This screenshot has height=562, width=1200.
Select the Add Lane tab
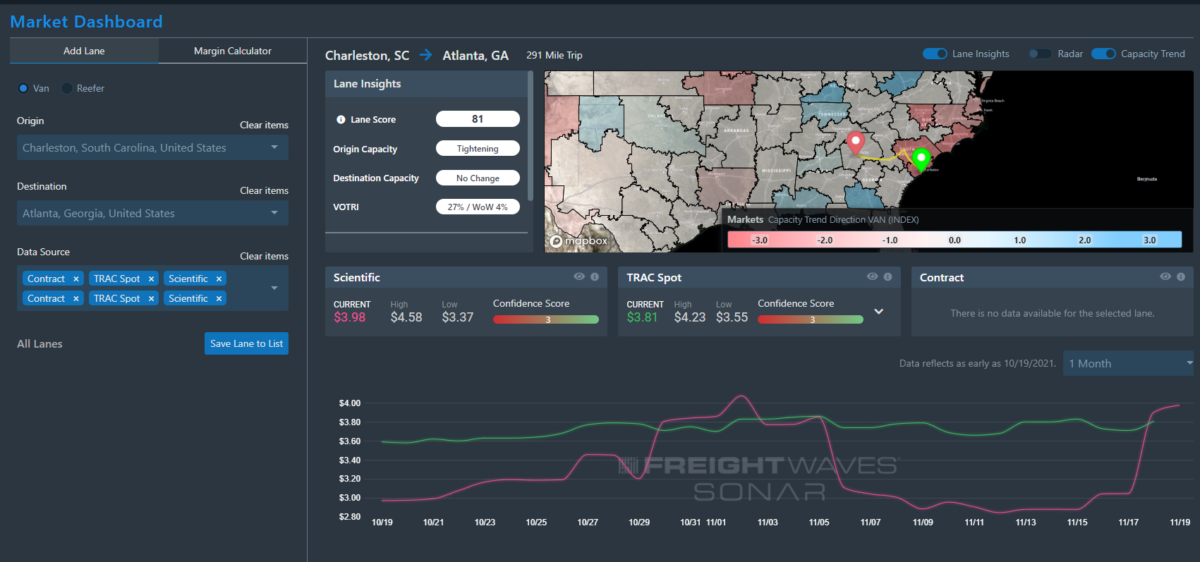coord(84,51)
